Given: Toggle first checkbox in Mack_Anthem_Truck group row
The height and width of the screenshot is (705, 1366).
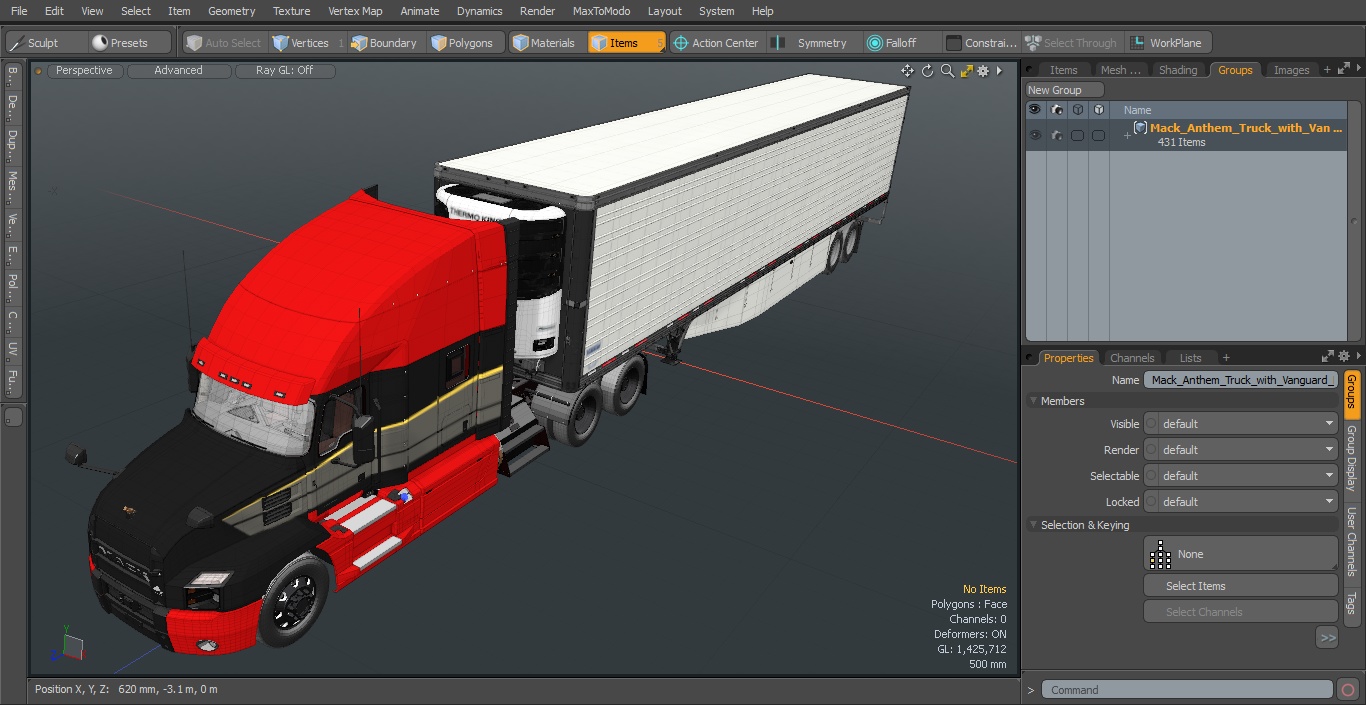Looking at the screenshot, I should pyautogui.click(x=1077, y=135).
